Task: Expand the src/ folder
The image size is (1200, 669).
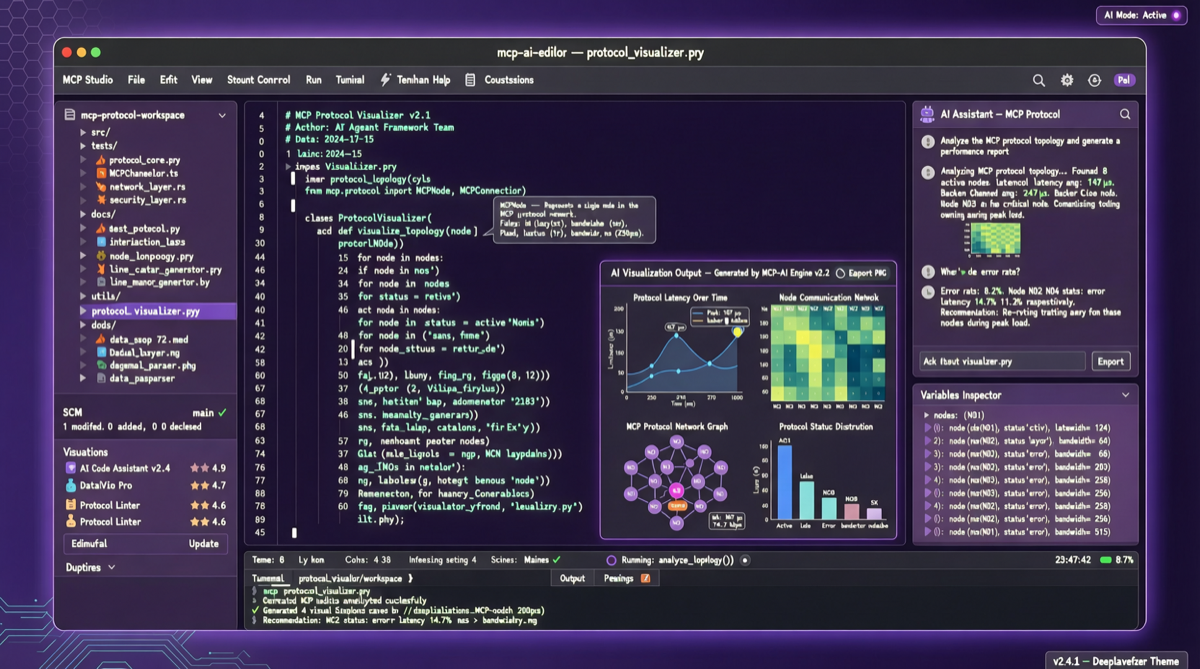Action: (83, 132)
